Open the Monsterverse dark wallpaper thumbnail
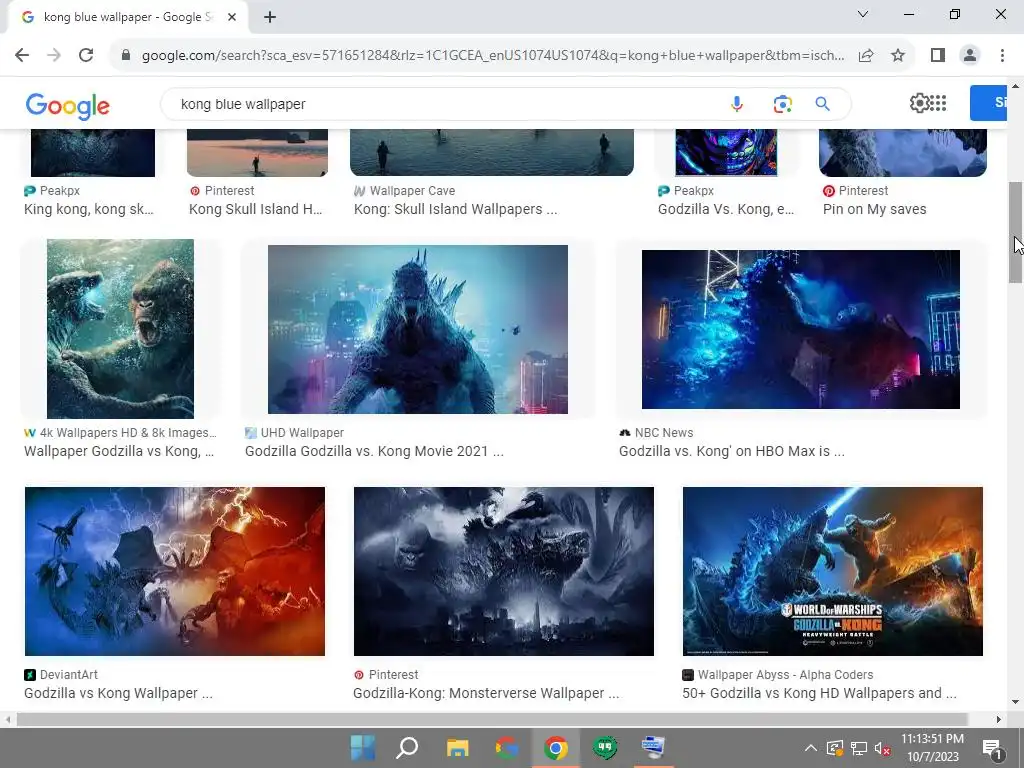 click(504, 571)
